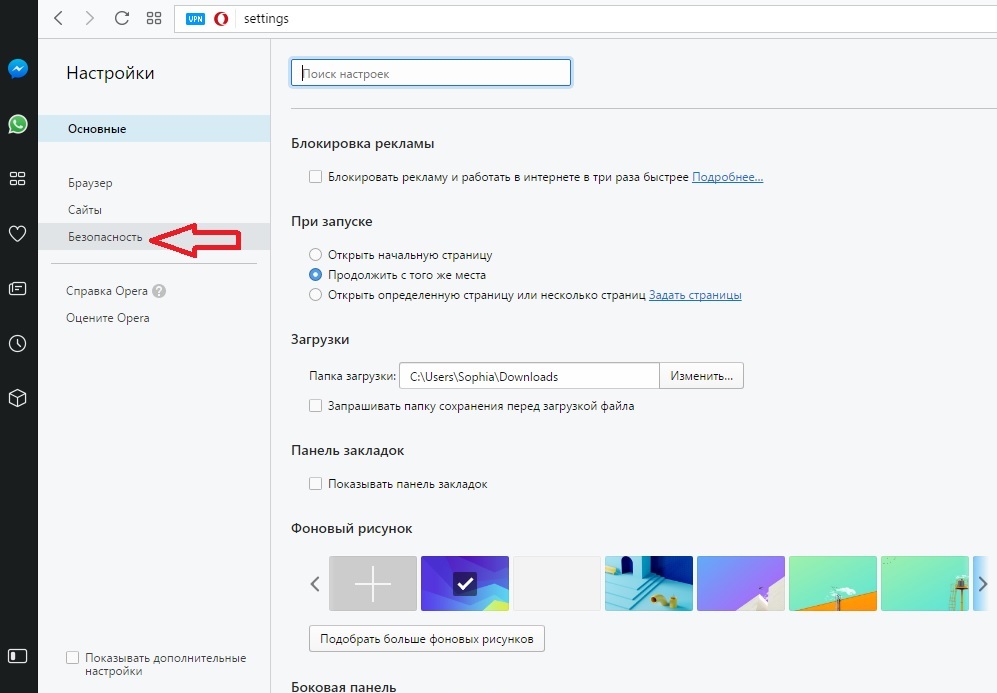Image resolution: width=997 pixels, height=693 pixels.
Task: Open the Браузер settings section
Action: pos(90,182)
